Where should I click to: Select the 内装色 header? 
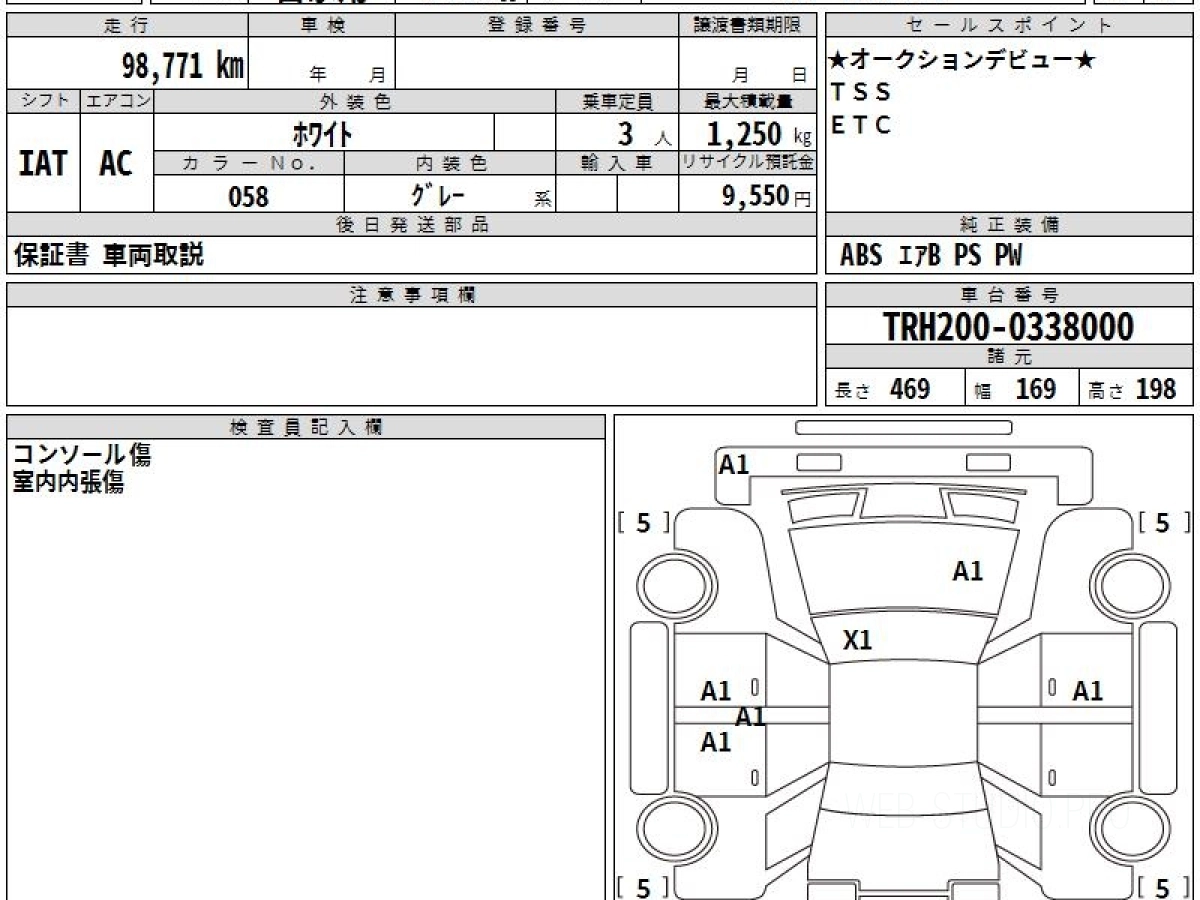point(450,163)
